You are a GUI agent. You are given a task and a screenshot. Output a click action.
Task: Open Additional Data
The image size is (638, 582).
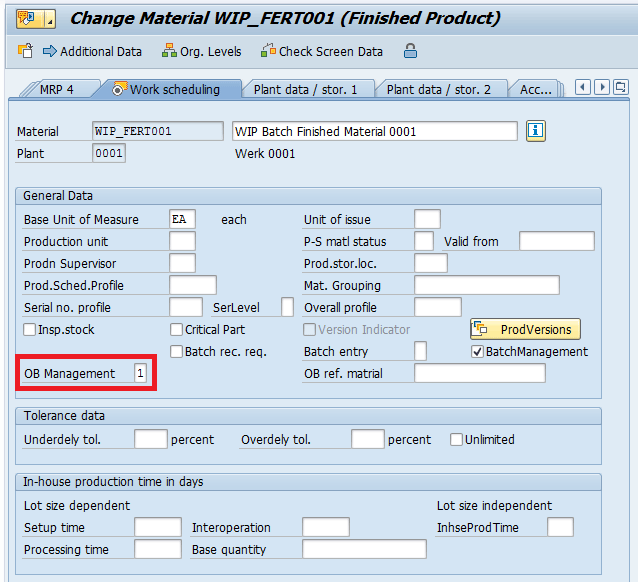click(x=92, y=51)
